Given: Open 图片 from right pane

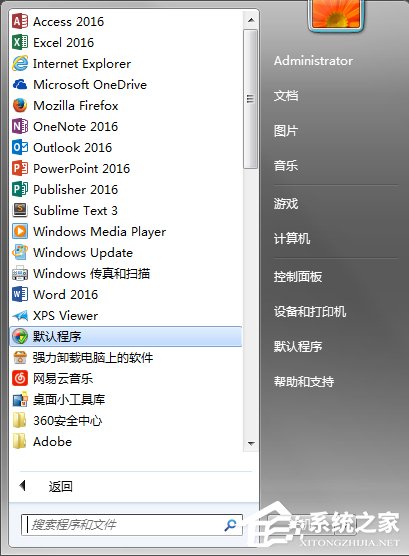Looking at the screenshot, I should click(286, 130).
